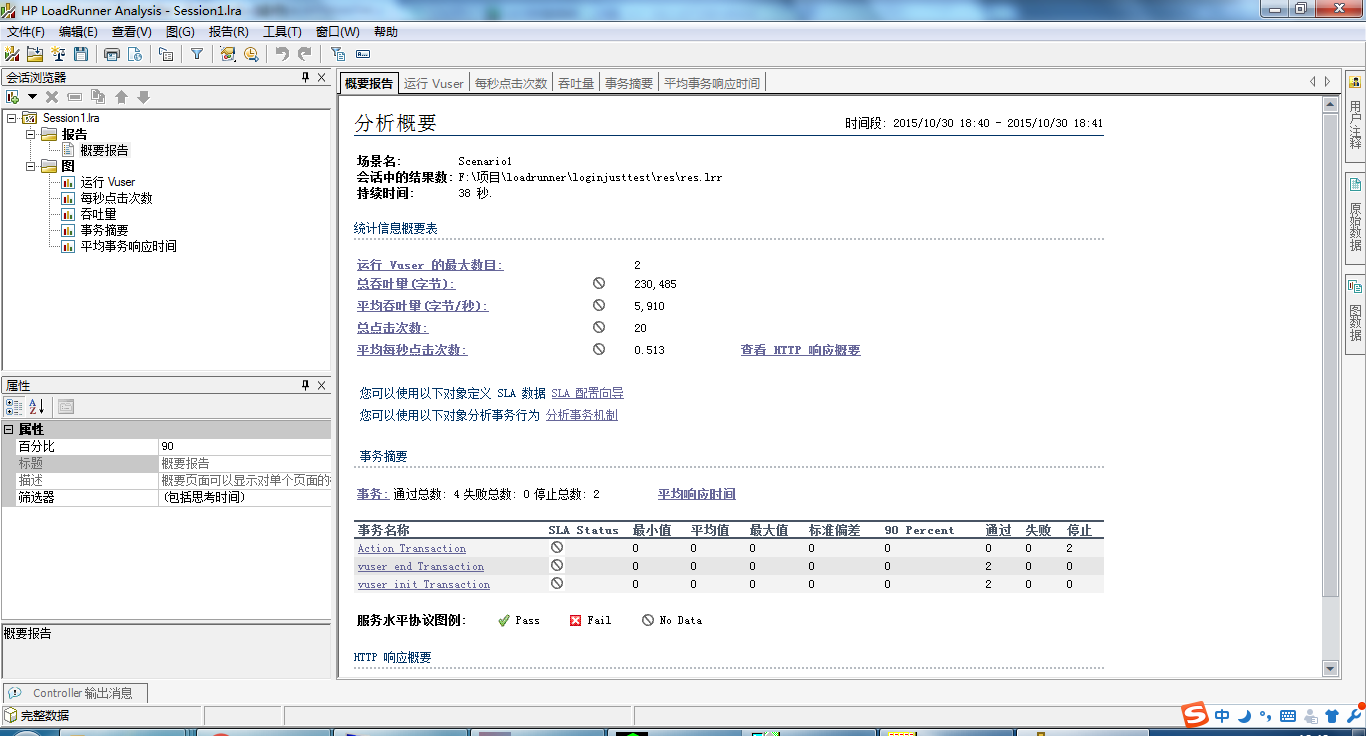Open the vuser_end_Transaction link
Screen dimensions: 1366x736
click(x=421, y=566)
